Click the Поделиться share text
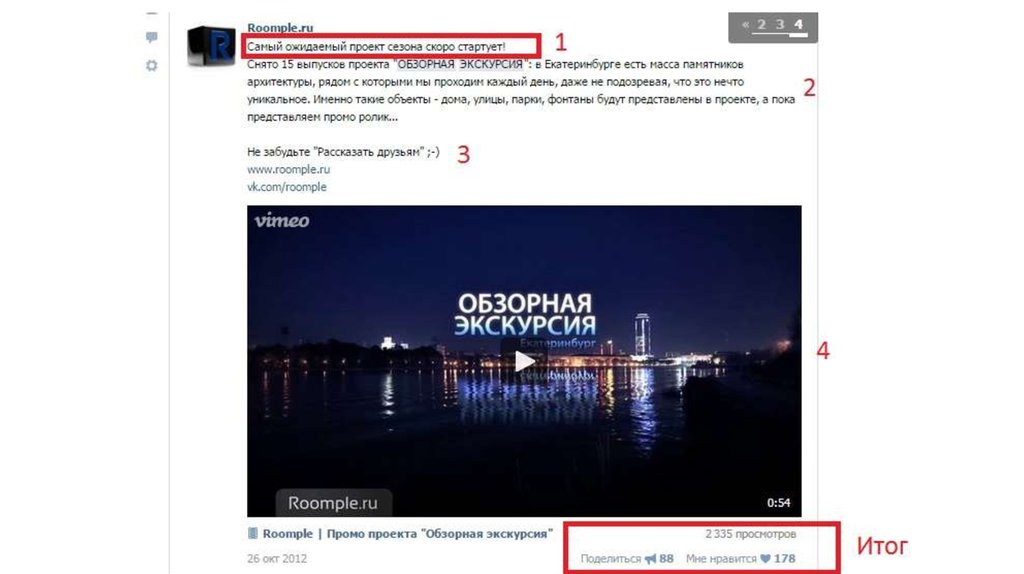 (x=611, y=559)
